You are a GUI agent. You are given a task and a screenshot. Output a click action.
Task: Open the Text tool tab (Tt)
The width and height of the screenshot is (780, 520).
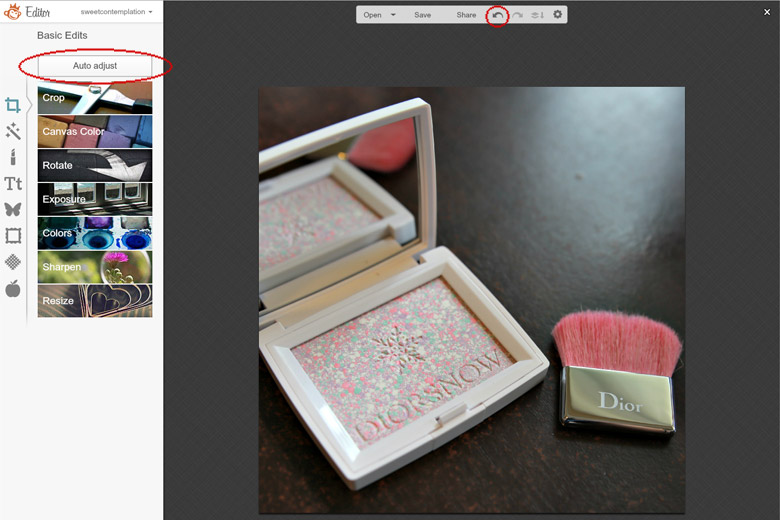click(13, 184)
